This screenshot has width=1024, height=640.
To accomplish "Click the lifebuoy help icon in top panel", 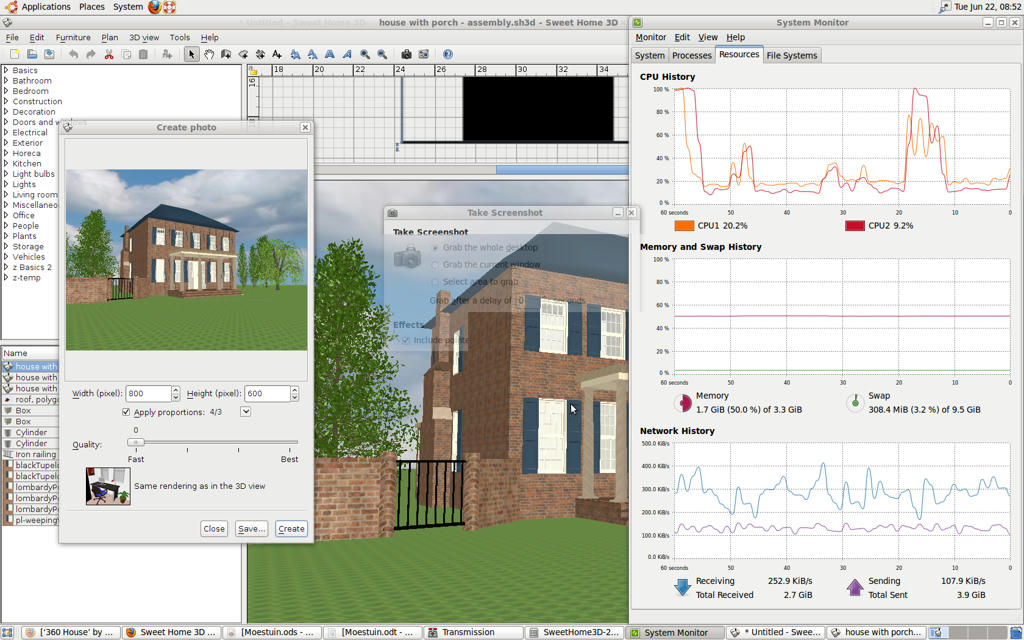I will [169, 7].
